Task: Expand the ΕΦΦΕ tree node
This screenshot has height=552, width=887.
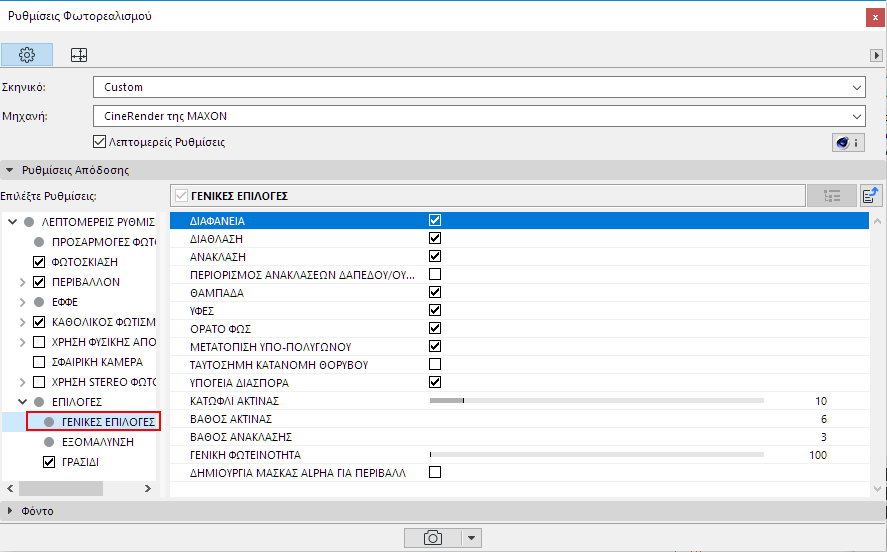Action: pyautogui.click(x=23, y=302)
